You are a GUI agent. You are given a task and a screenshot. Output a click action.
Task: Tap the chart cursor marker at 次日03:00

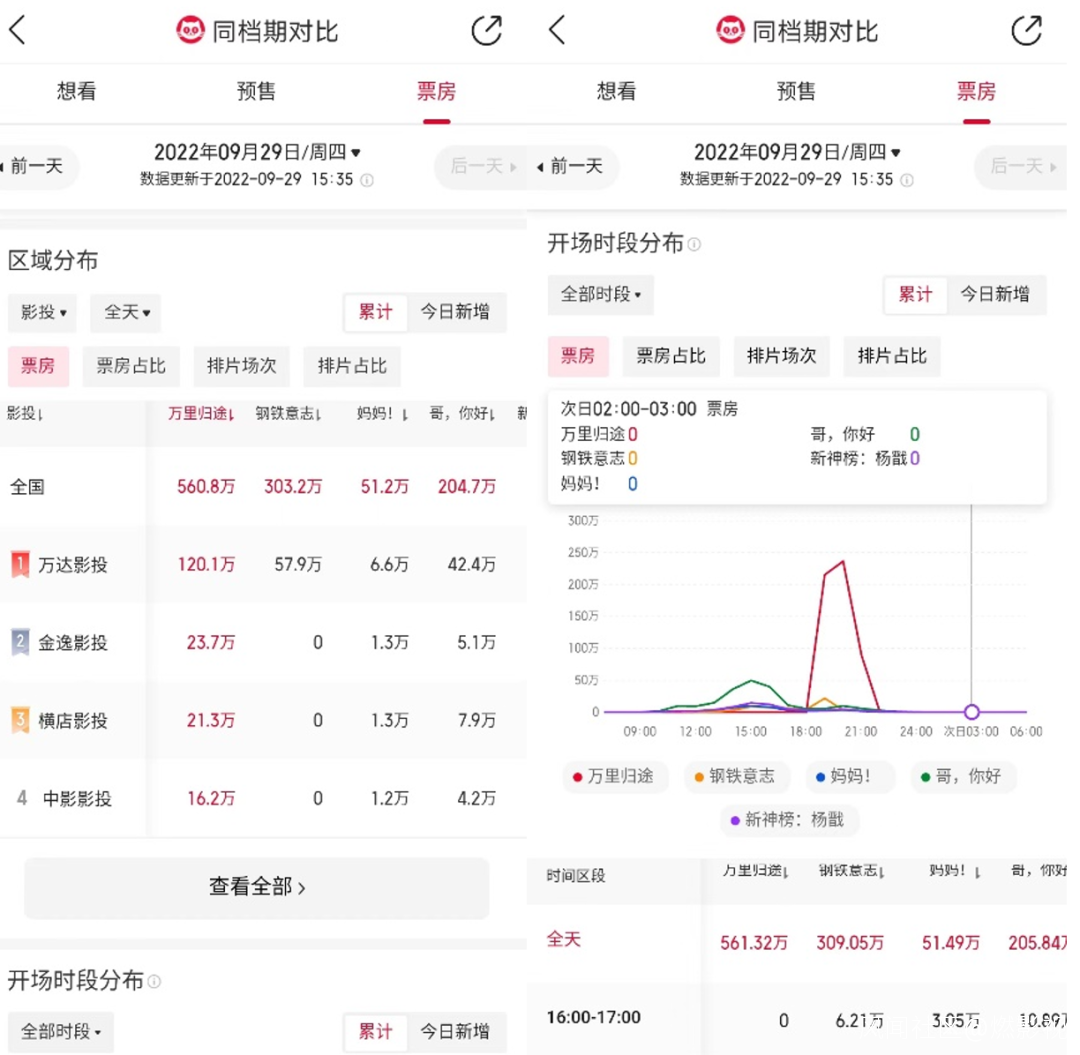pos(972,711)
